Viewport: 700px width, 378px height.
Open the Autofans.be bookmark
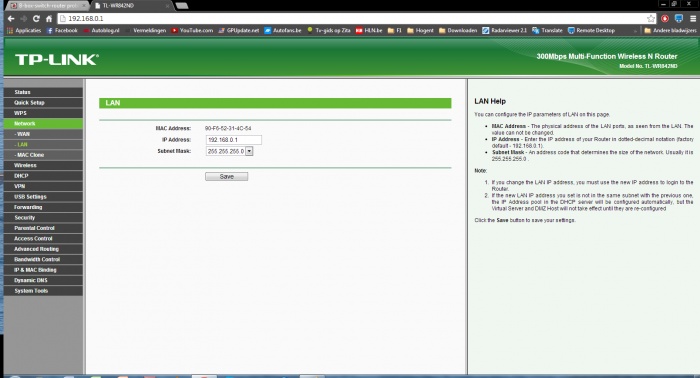coord(283,30)
